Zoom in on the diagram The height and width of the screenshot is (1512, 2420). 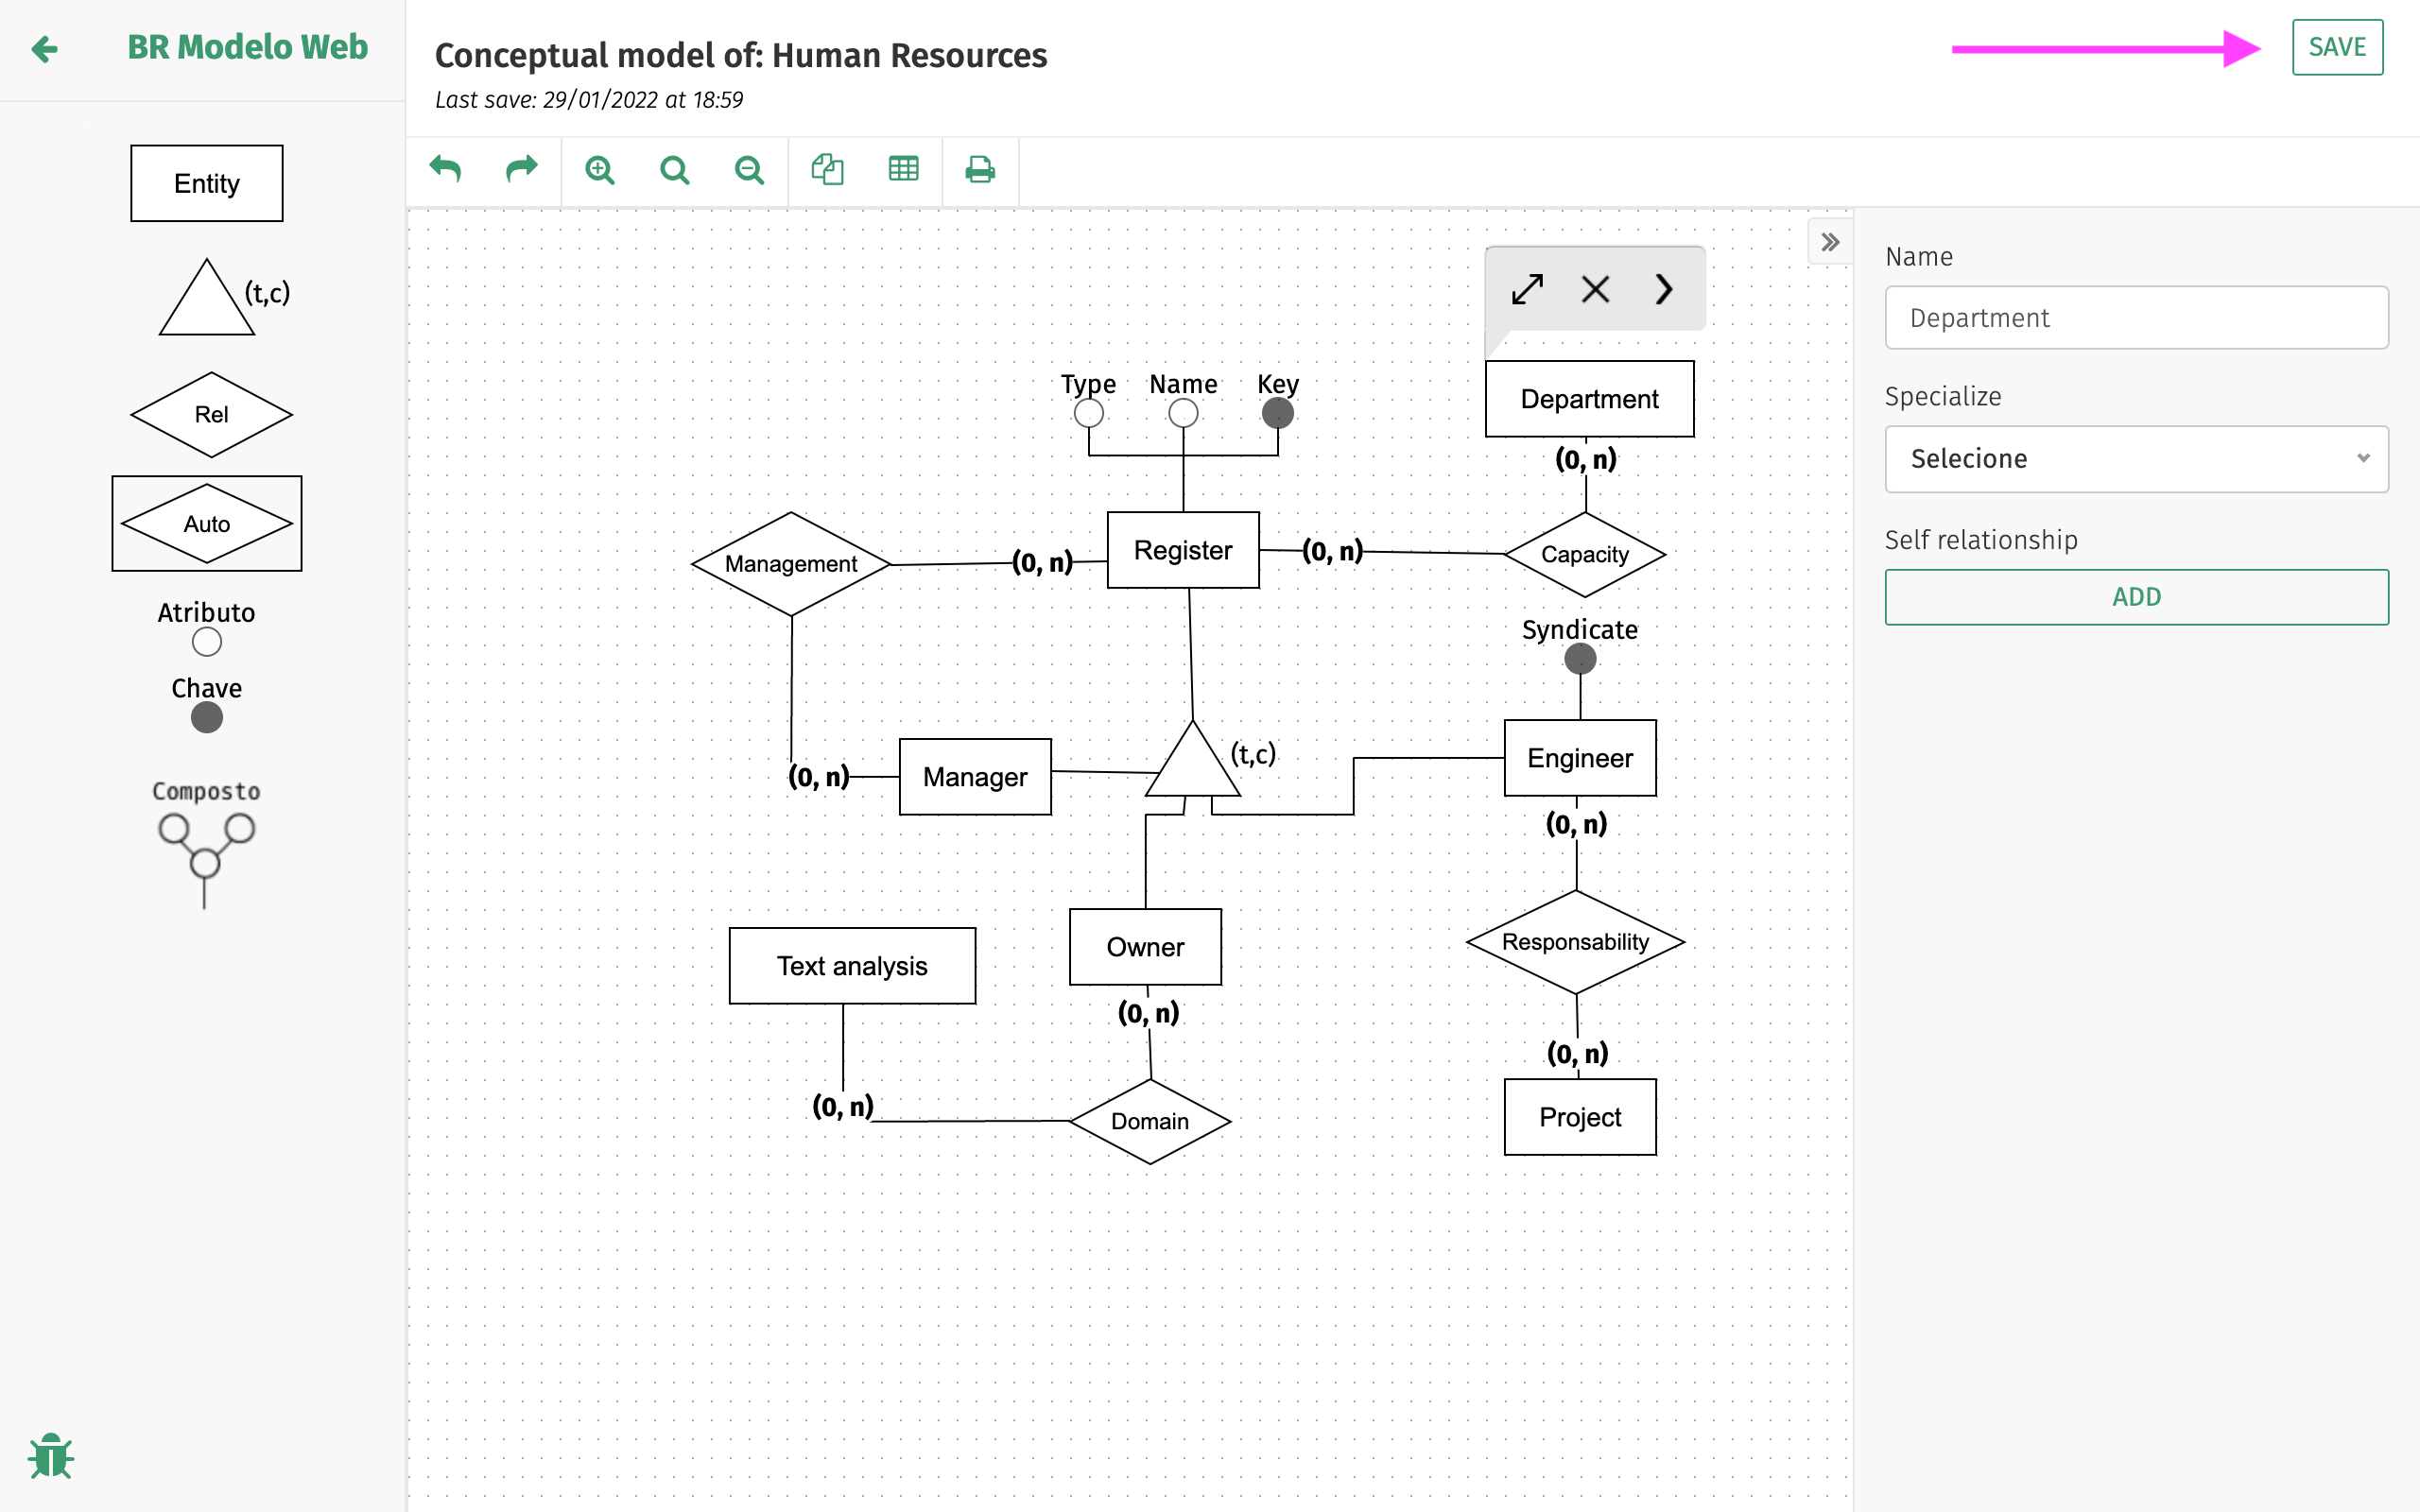coord(600,170)
